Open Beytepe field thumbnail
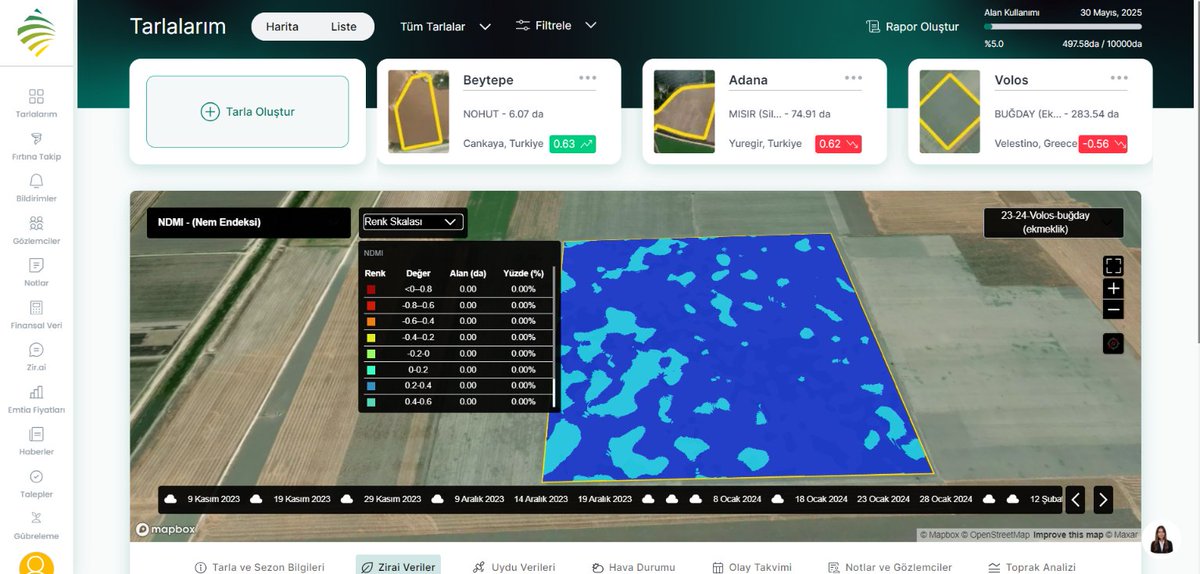 point(419,111)
